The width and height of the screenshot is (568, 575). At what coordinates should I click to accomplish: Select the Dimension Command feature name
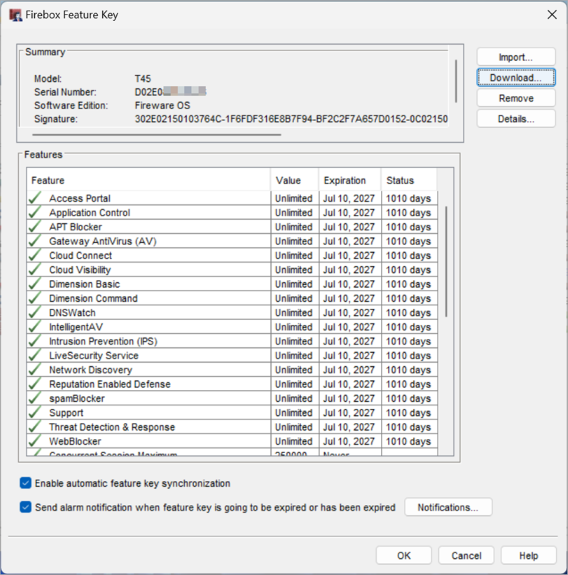click(93, 298)
